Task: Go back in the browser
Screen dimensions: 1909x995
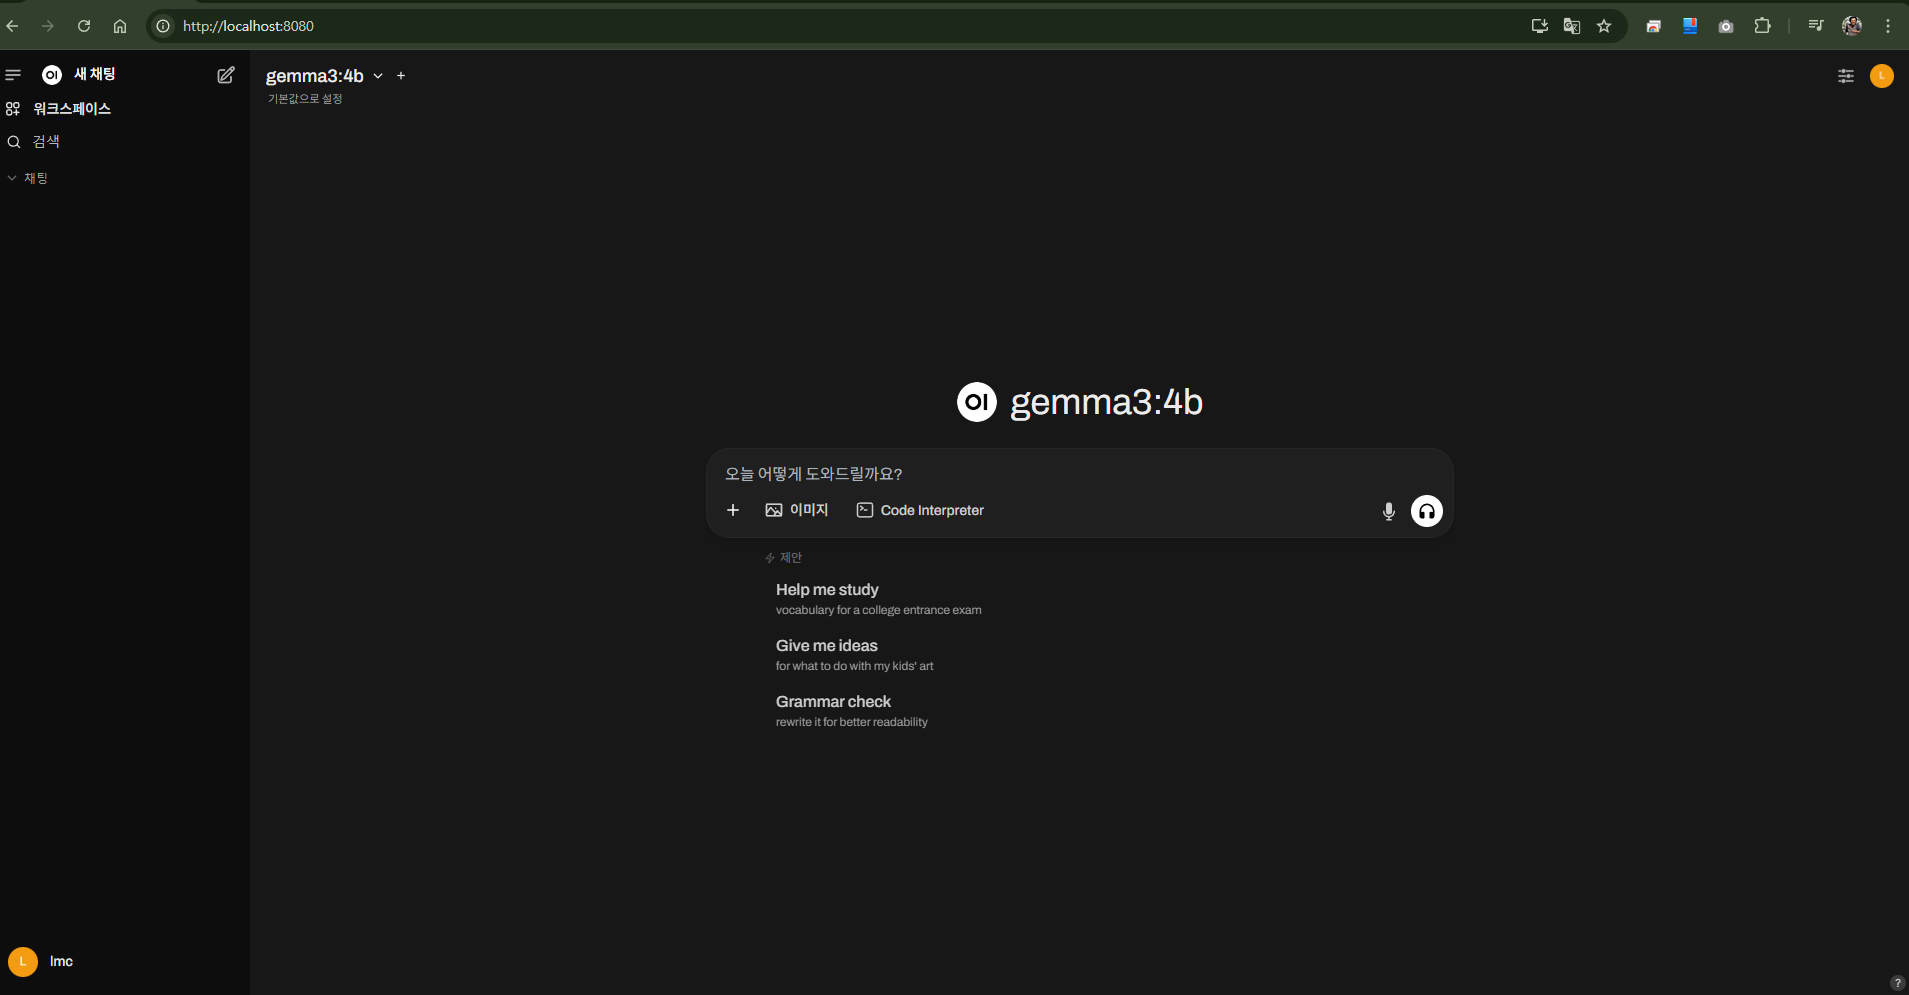Action: click(x=13, y=26)
